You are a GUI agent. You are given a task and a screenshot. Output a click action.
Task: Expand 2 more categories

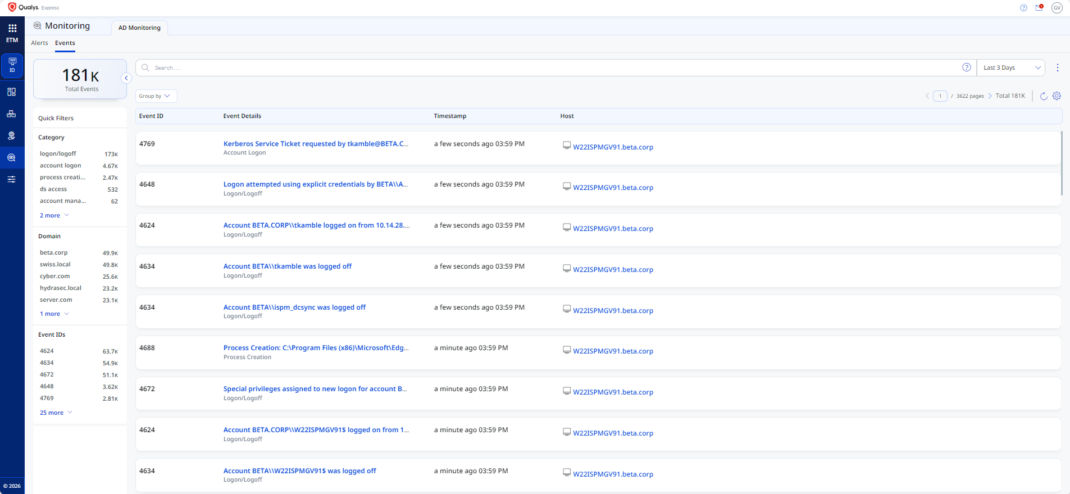click(54, 216)
